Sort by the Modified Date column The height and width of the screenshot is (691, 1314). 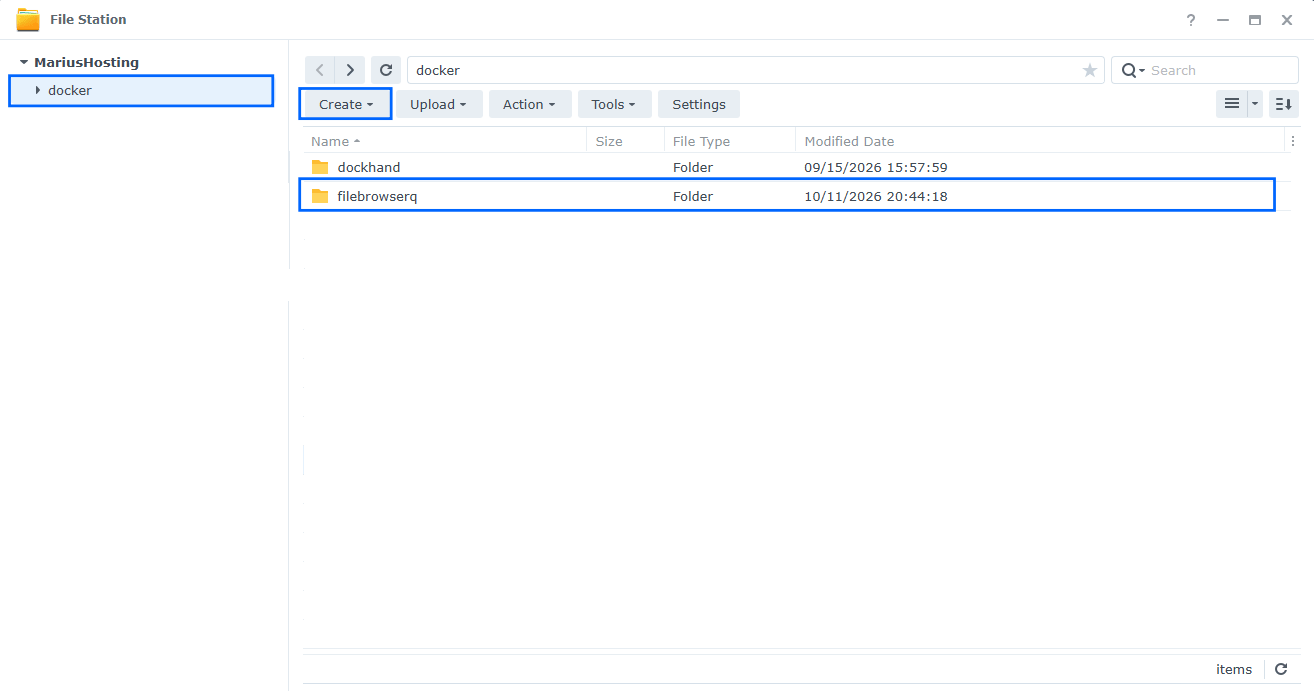point(1040,141)
